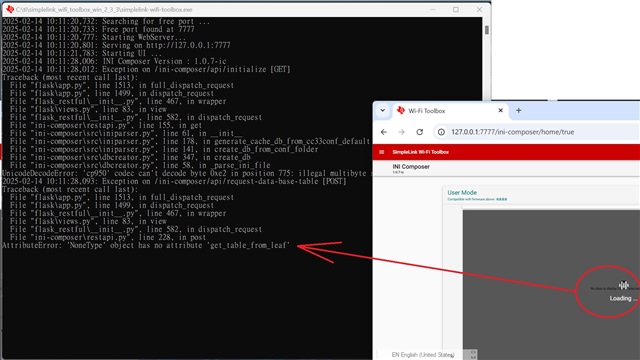Click the 'Free port found at 7777' console line
This screenshot has height=360, width=640.
(98, 29)
